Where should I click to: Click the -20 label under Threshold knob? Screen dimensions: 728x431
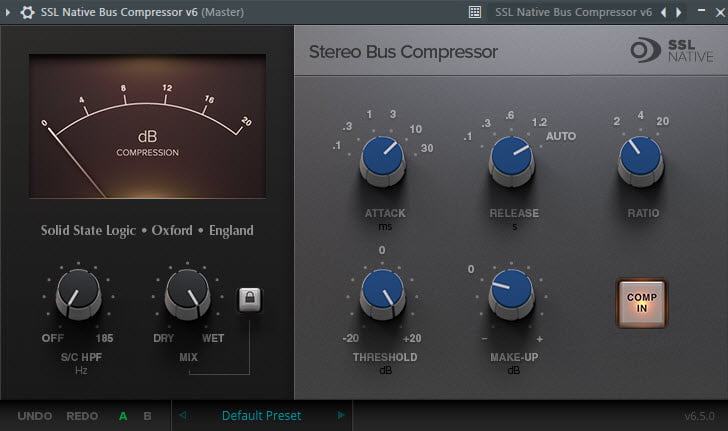pos(351,338)
